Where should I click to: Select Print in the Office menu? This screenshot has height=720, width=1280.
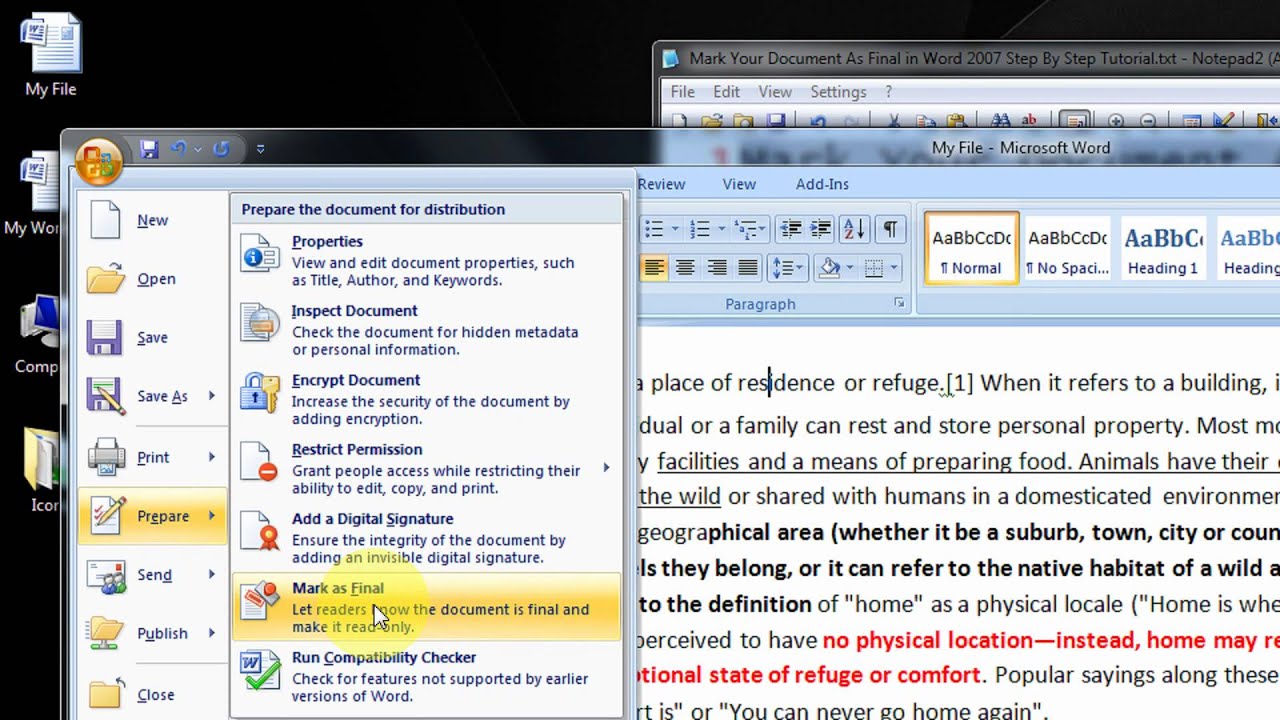pos(152,457)
